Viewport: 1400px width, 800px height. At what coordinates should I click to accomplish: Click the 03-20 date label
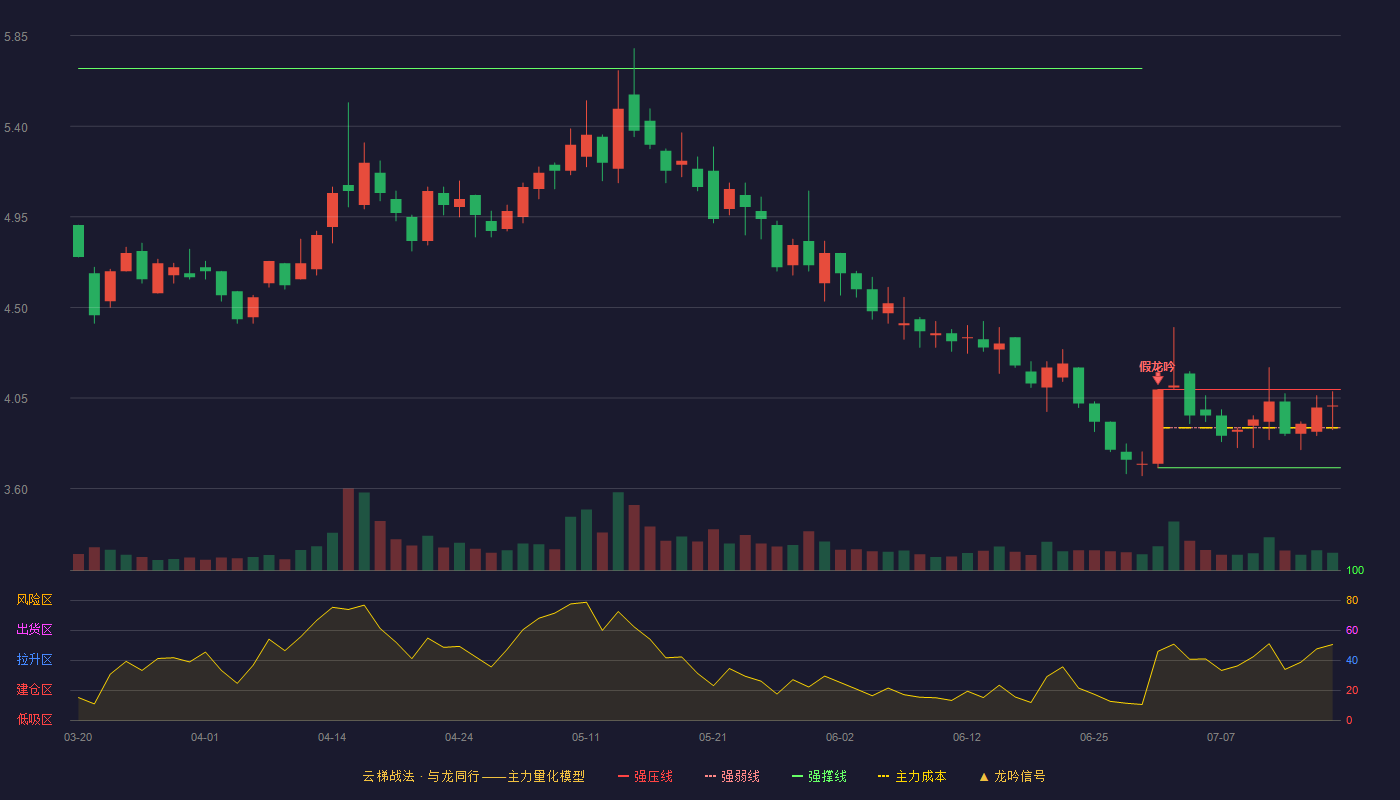tap(78, 737)
